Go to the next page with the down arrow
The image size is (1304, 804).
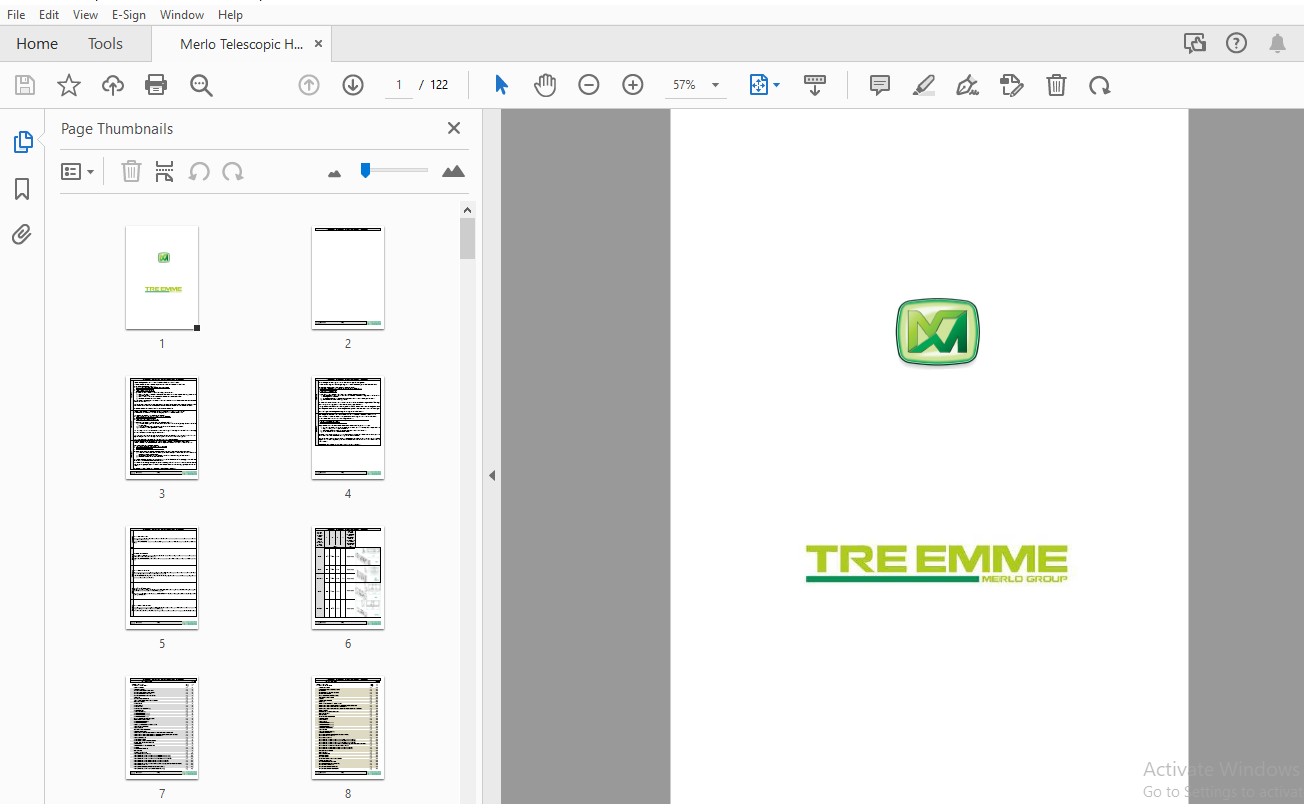[353, 85]
